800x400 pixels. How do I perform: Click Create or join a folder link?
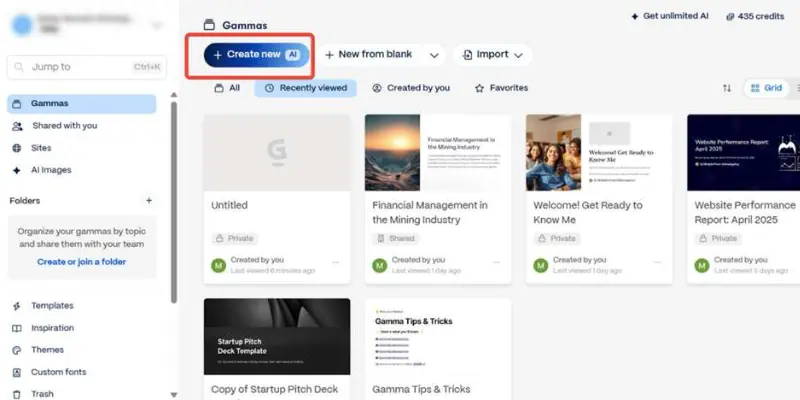[x=82, y=262]
